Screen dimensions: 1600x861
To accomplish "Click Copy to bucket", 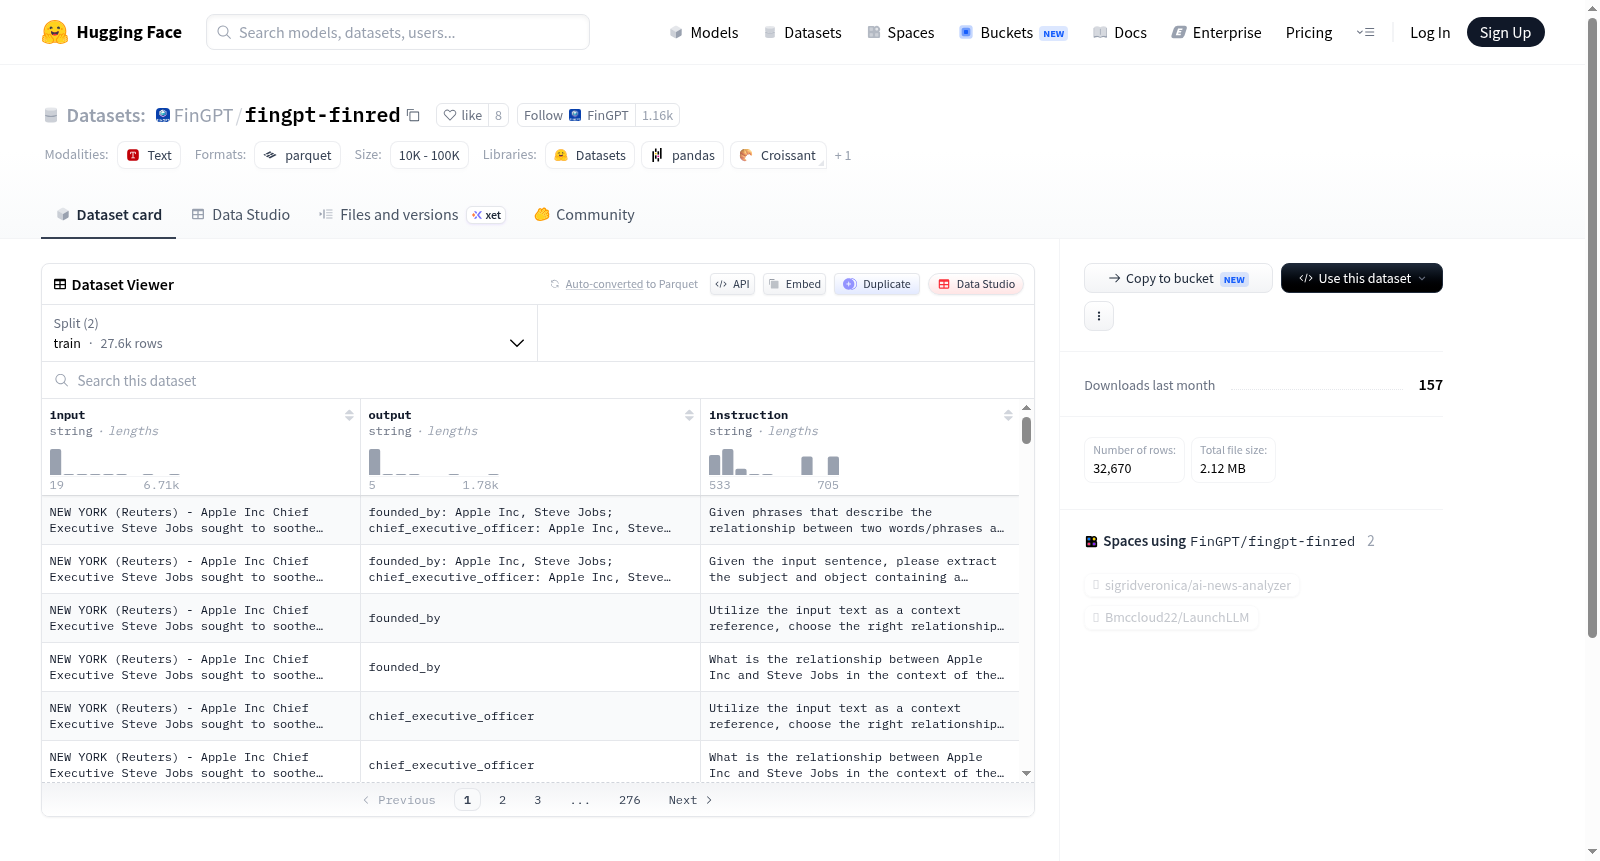I will click(x=1178, y=278).
